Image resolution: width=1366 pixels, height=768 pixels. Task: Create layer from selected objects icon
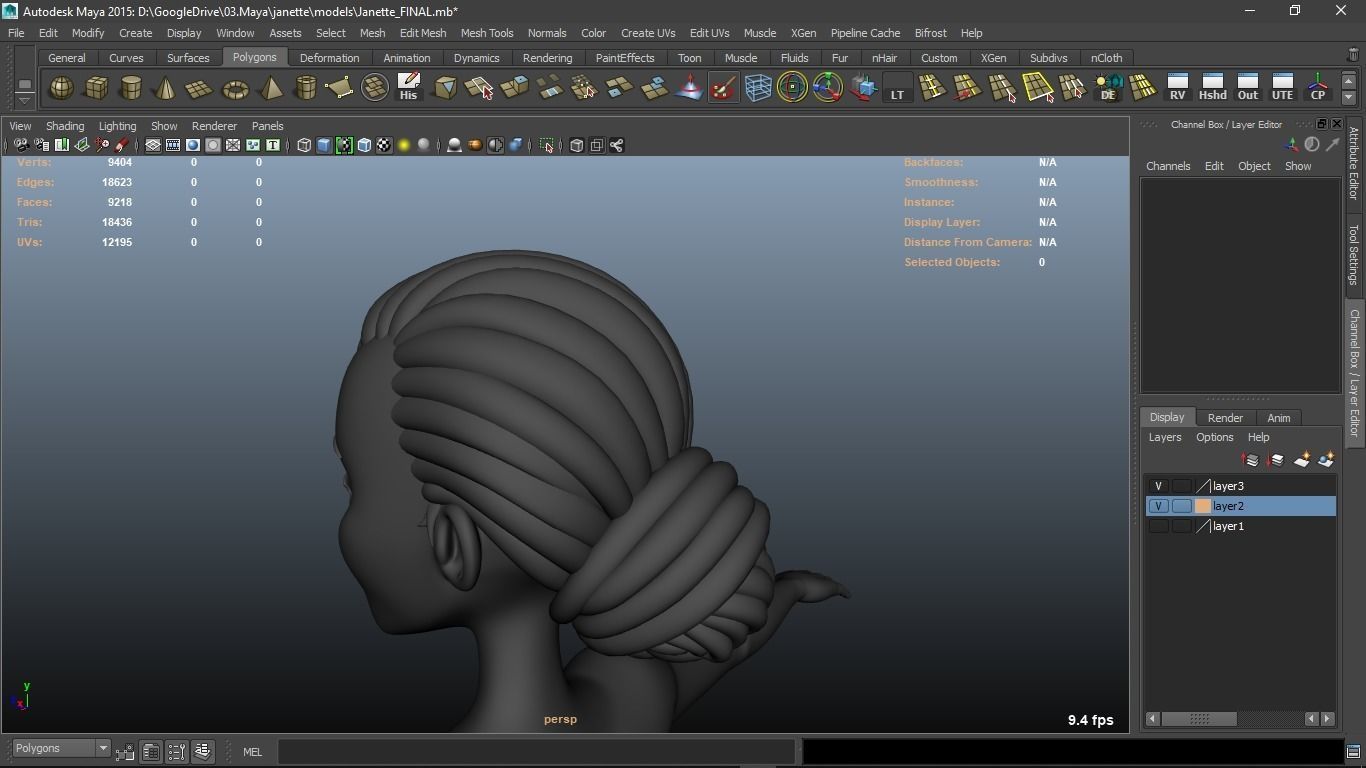click(x=1326, y=460)
